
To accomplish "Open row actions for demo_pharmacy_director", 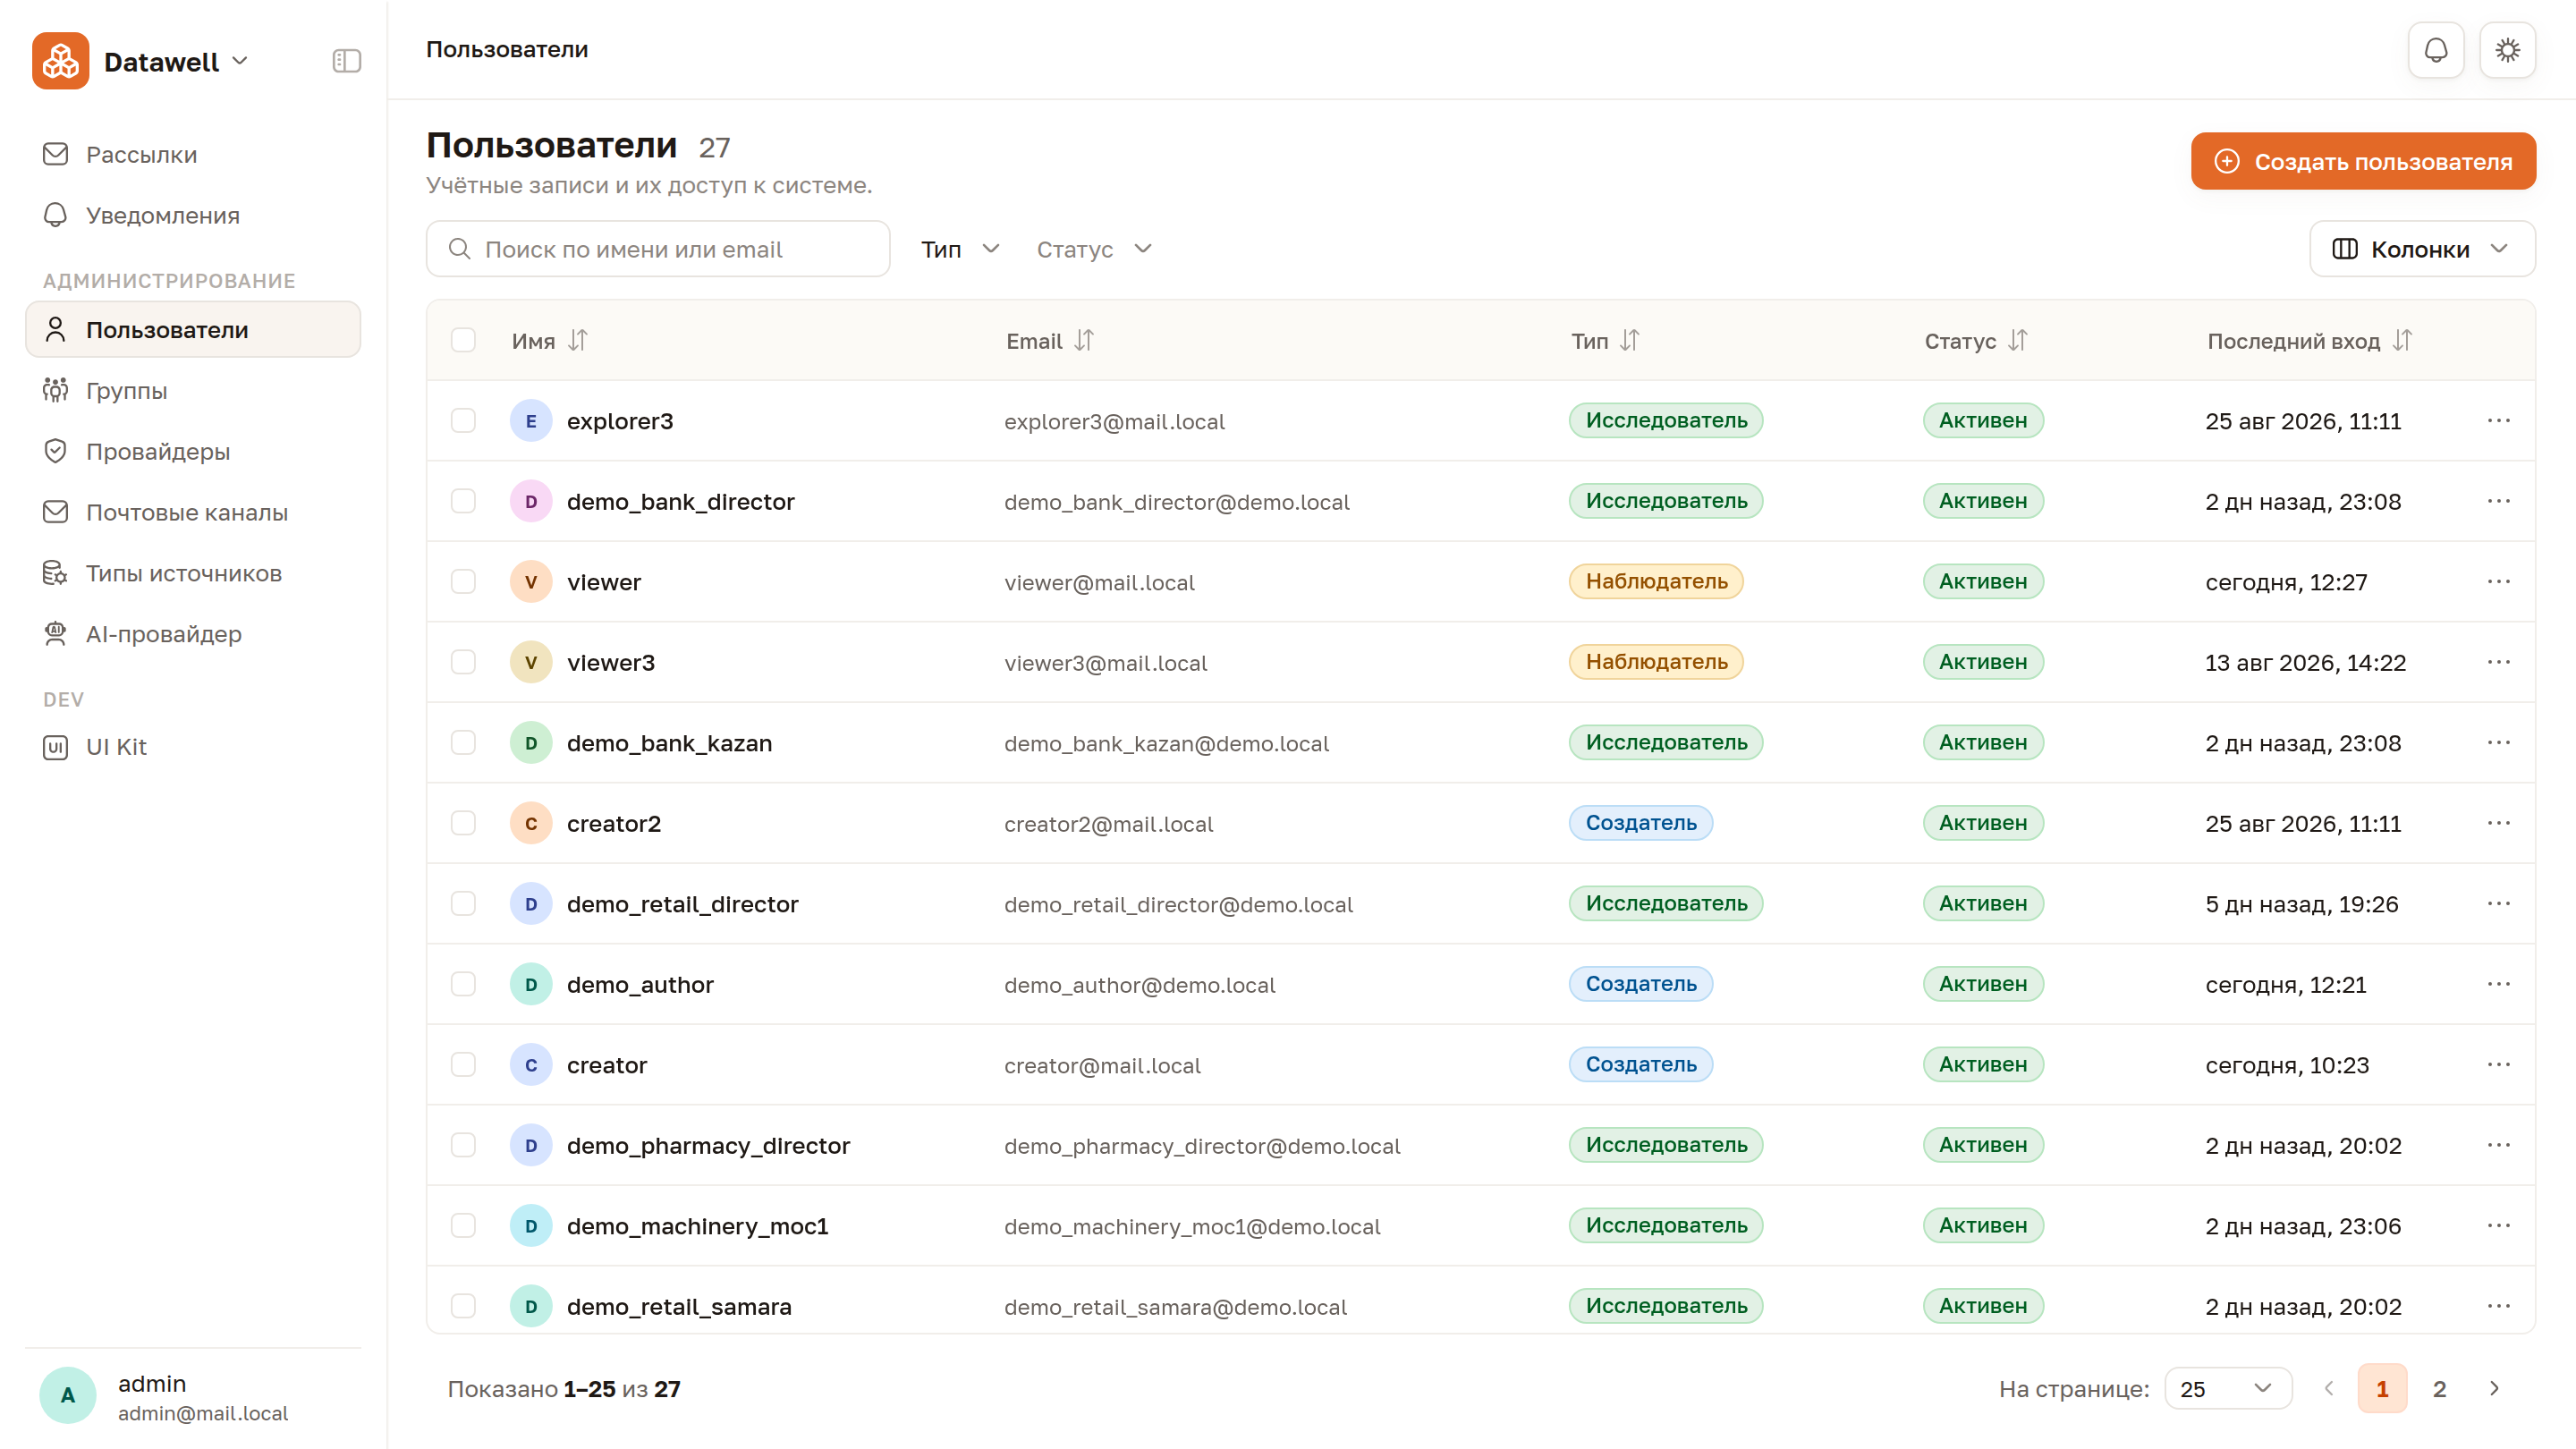I will 2498,1145.
